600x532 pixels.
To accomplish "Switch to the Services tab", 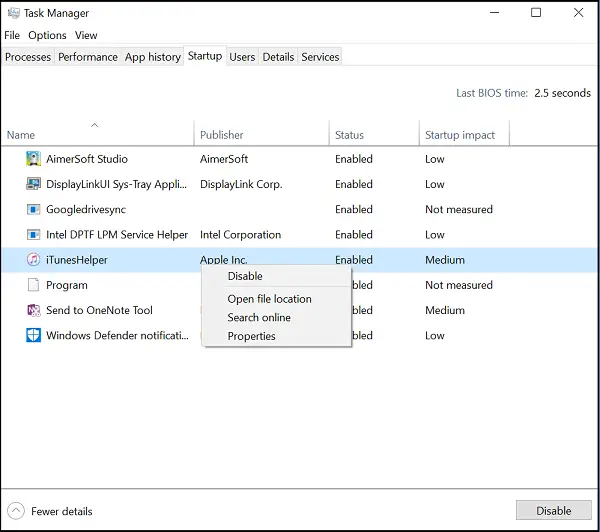I will [x=320, y=57].
